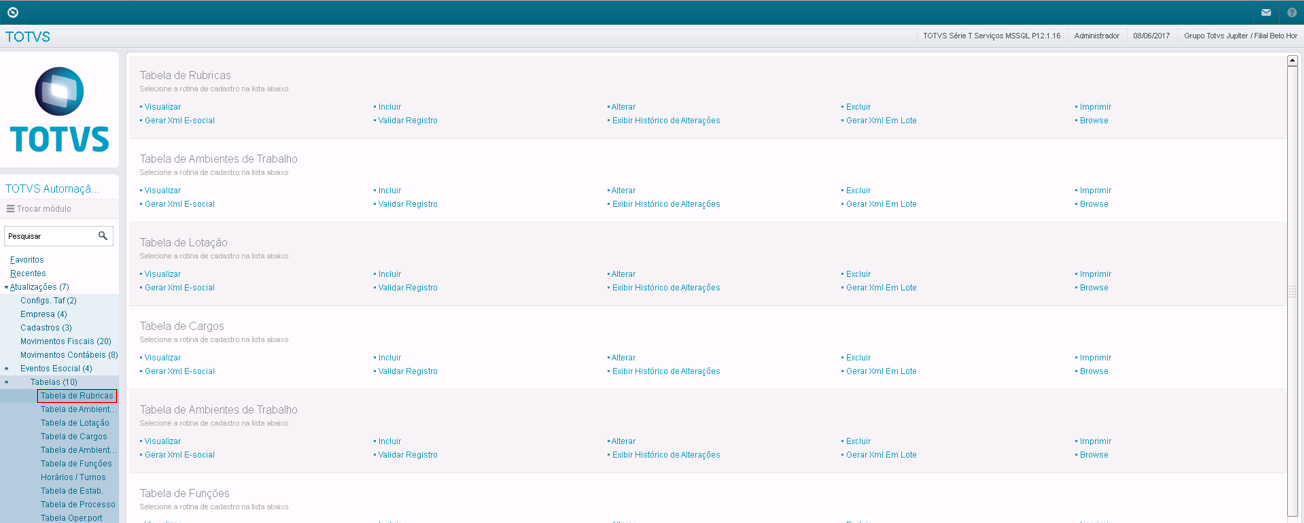Open the mail envelope icon

(1266, 13)
